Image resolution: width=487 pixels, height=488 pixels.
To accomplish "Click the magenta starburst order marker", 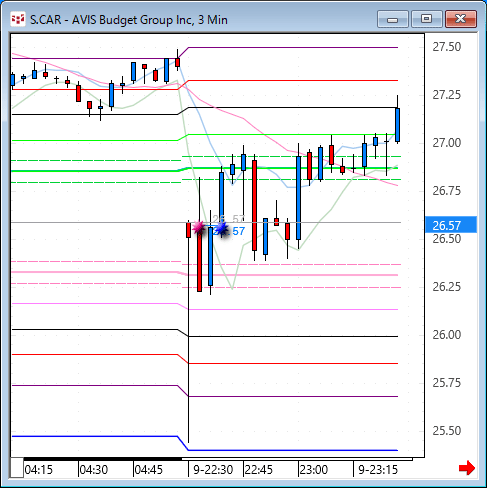I will 199,227.
